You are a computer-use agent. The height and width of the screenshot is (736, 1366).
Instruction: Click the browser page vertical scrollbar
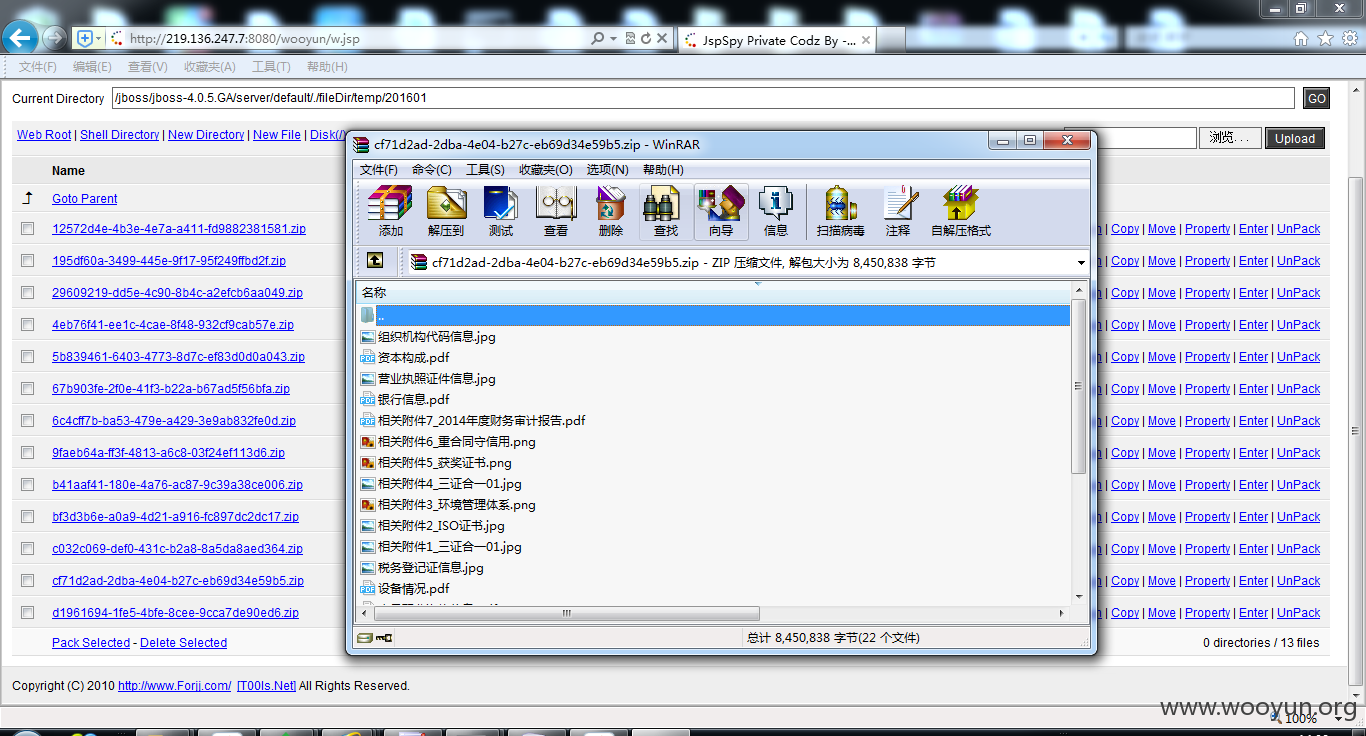tap(1357, 430)
